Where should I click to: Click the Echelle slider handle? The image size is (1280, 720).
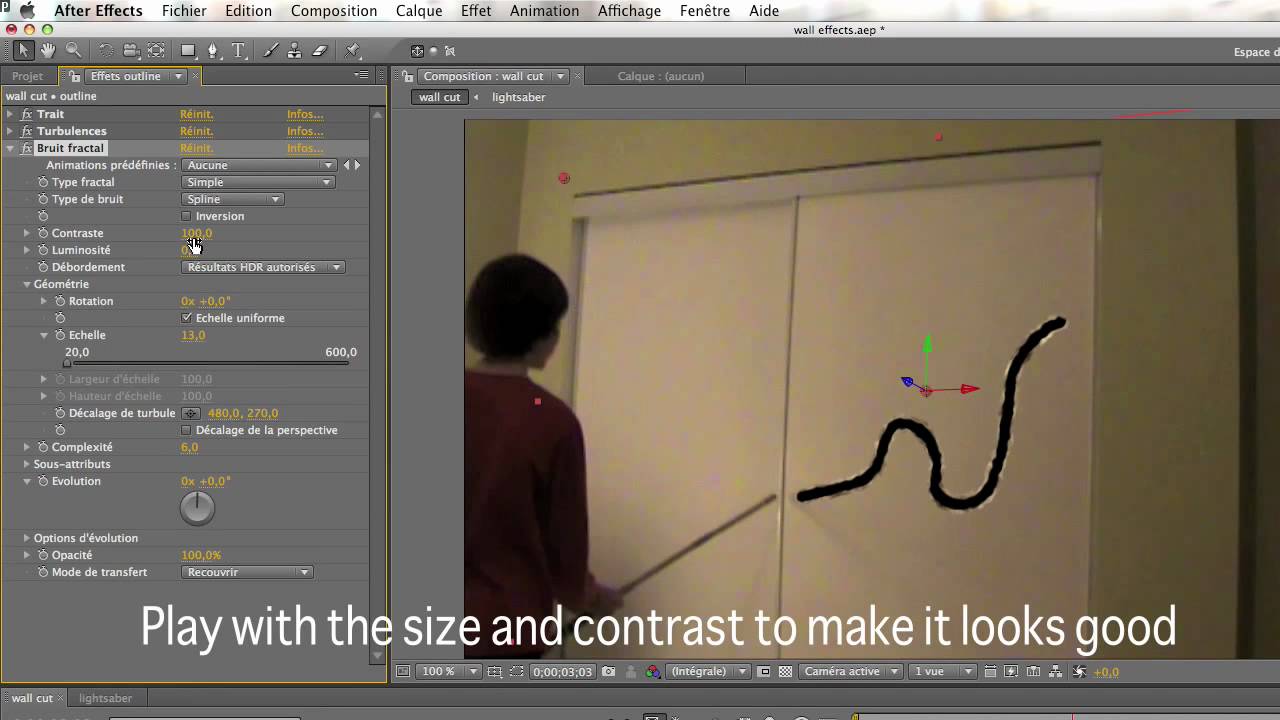tap(67, 364)
